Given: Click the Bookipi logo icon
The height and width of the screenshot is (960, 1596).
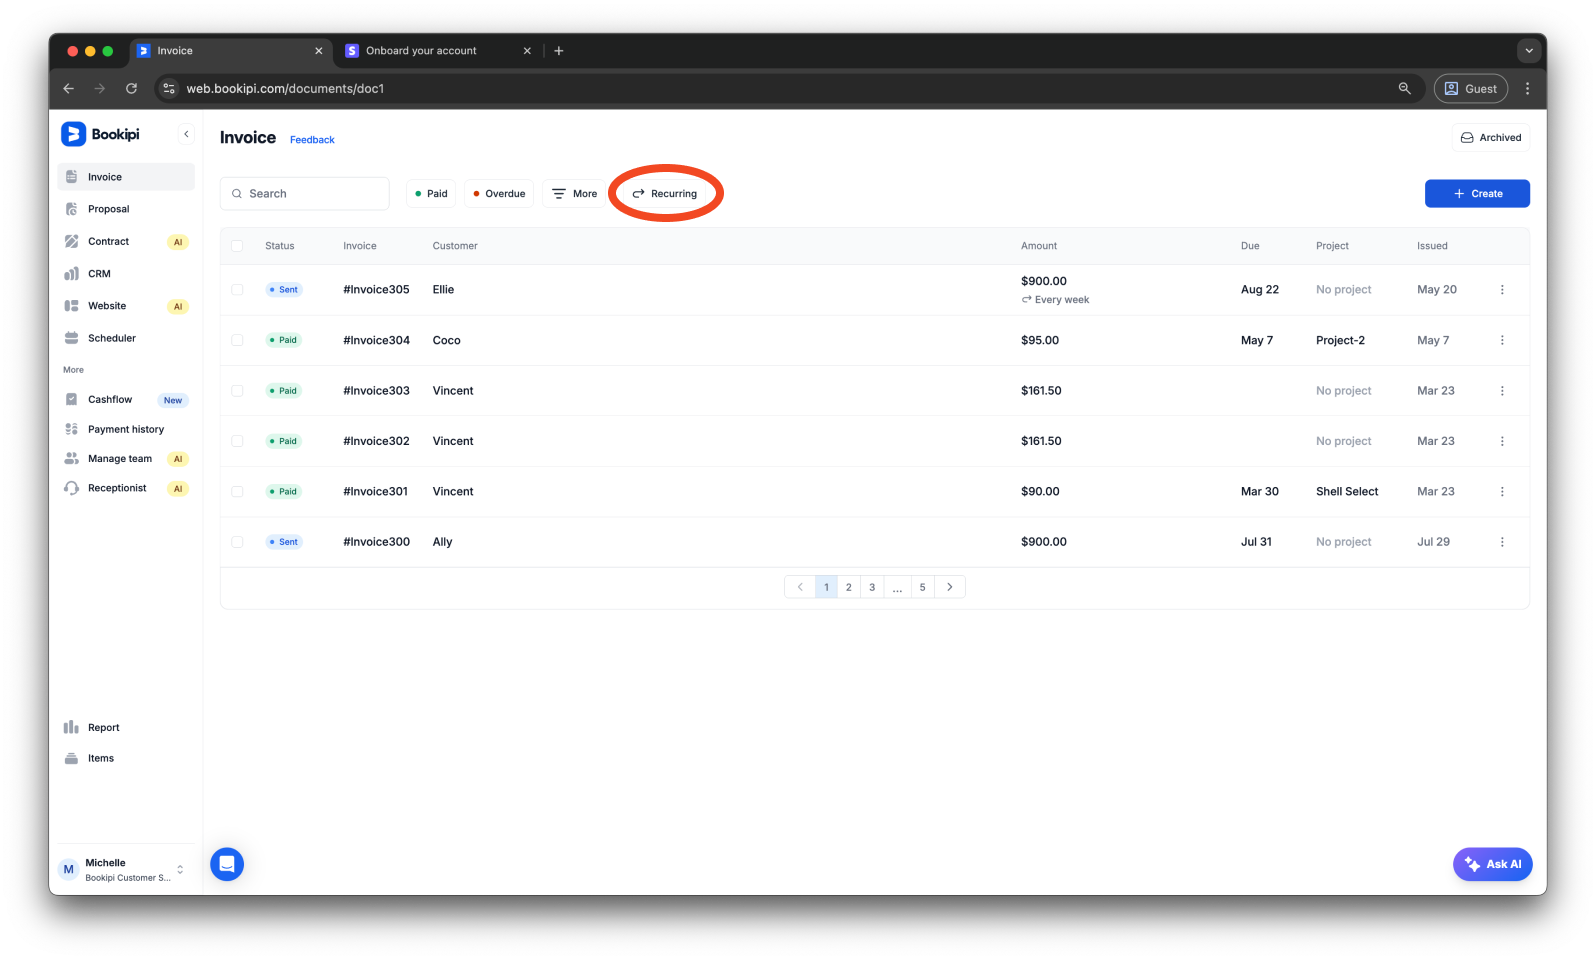Looking at the screenshot, I should pos(73,134).
